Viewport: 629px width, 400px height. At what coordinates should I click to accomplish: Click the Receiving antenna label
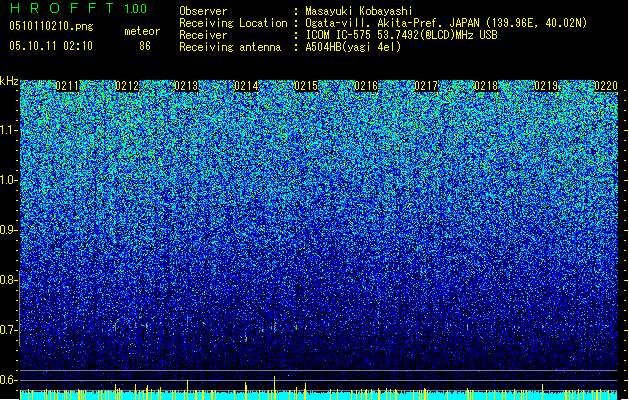pyautogui.click(x=230, y=47)
